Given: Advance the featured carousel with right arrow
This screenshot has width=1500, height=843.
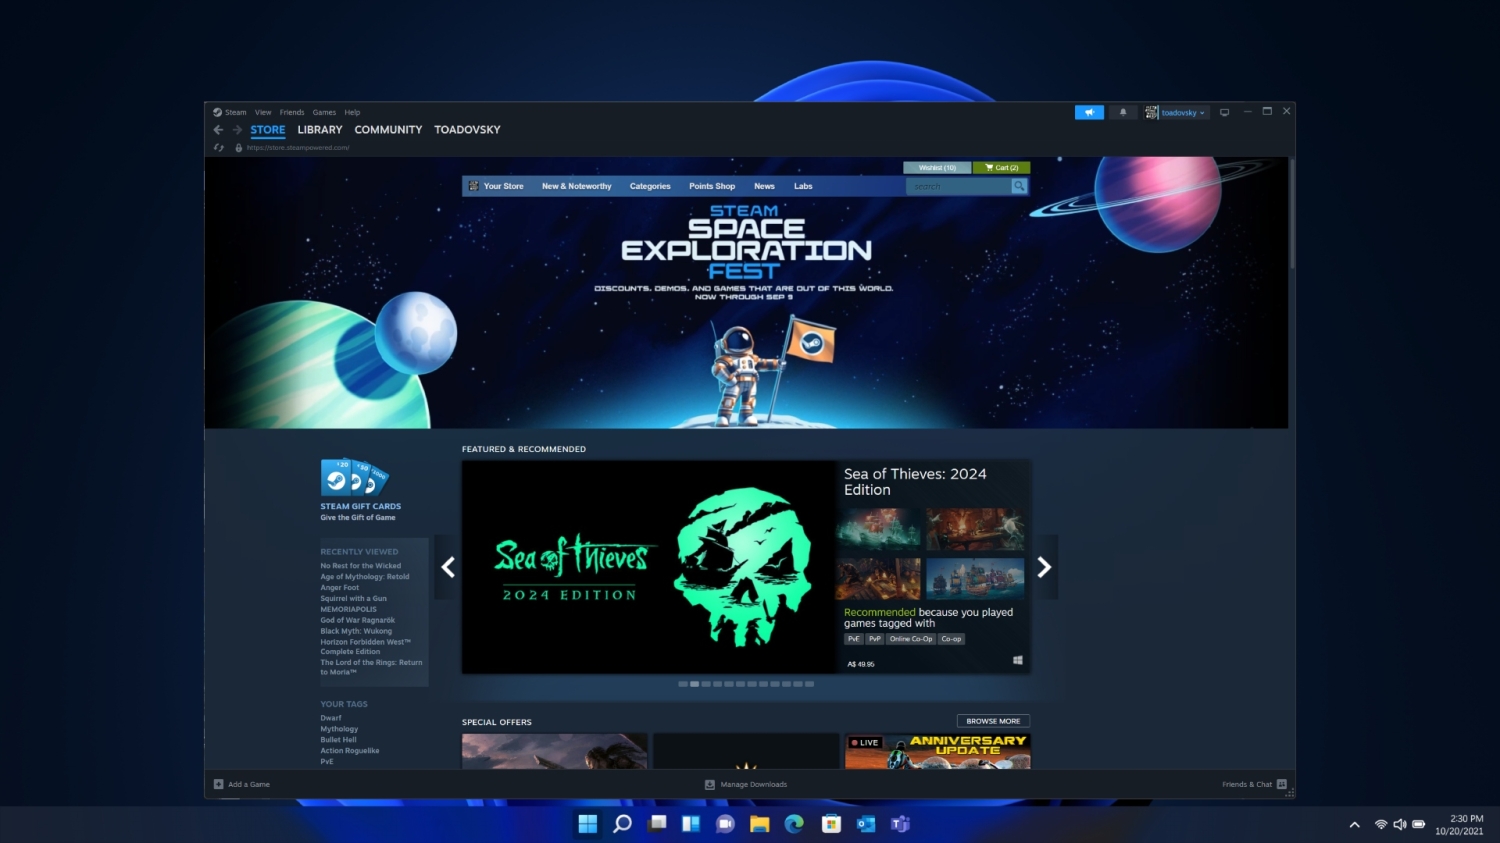Looking at the screenshot, I should [1043, 567].
